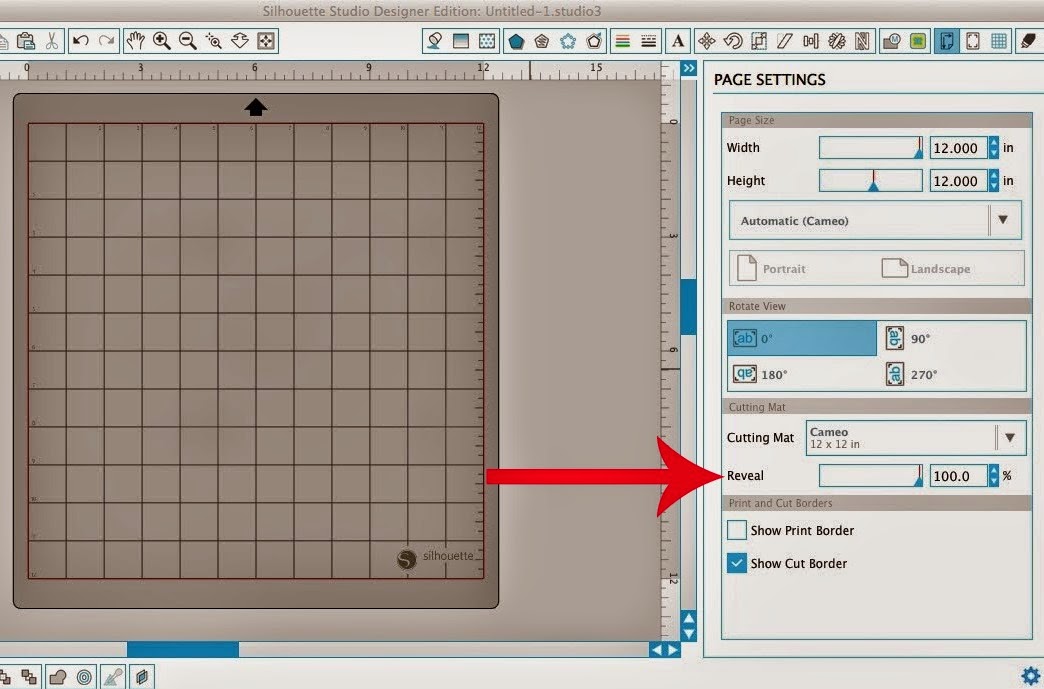The image size is (1044, 689).
Task: Click the pentagon with pencil icon
Action: pyautogui.click(x=594, y=41)
